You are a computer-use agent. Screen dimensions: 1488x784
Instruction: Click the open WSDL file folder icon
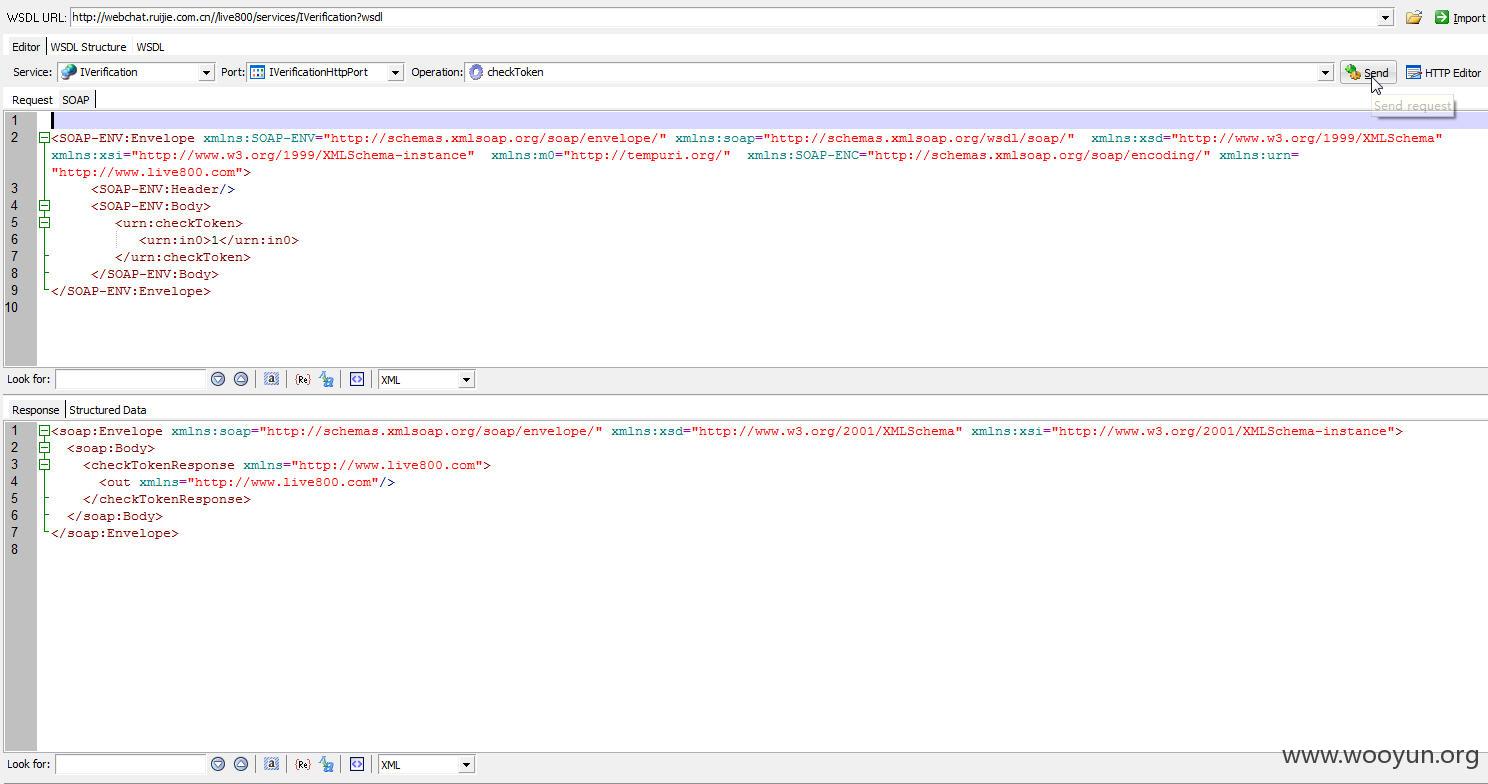coord(1413,17)
